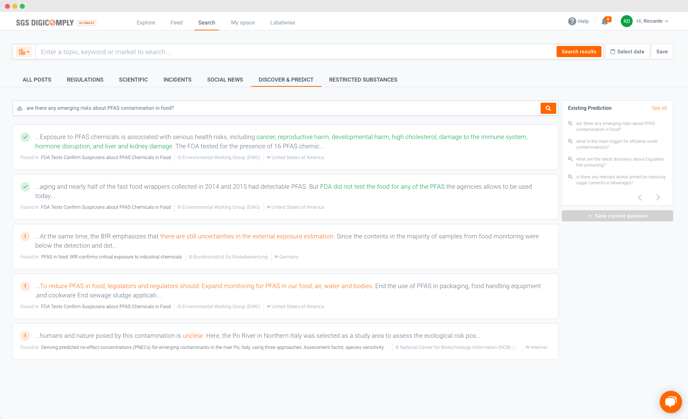This screenshot has height=419, width=688.
Task: Switch to the Regulations tab
Action: click(85, 80)
